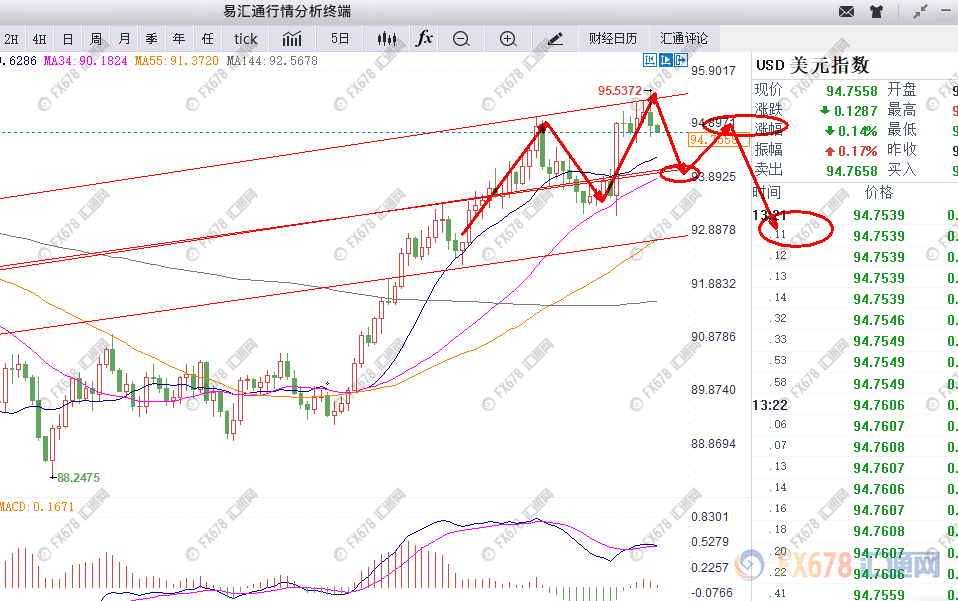Switch to the 4H timeframe

click(40, 39)
